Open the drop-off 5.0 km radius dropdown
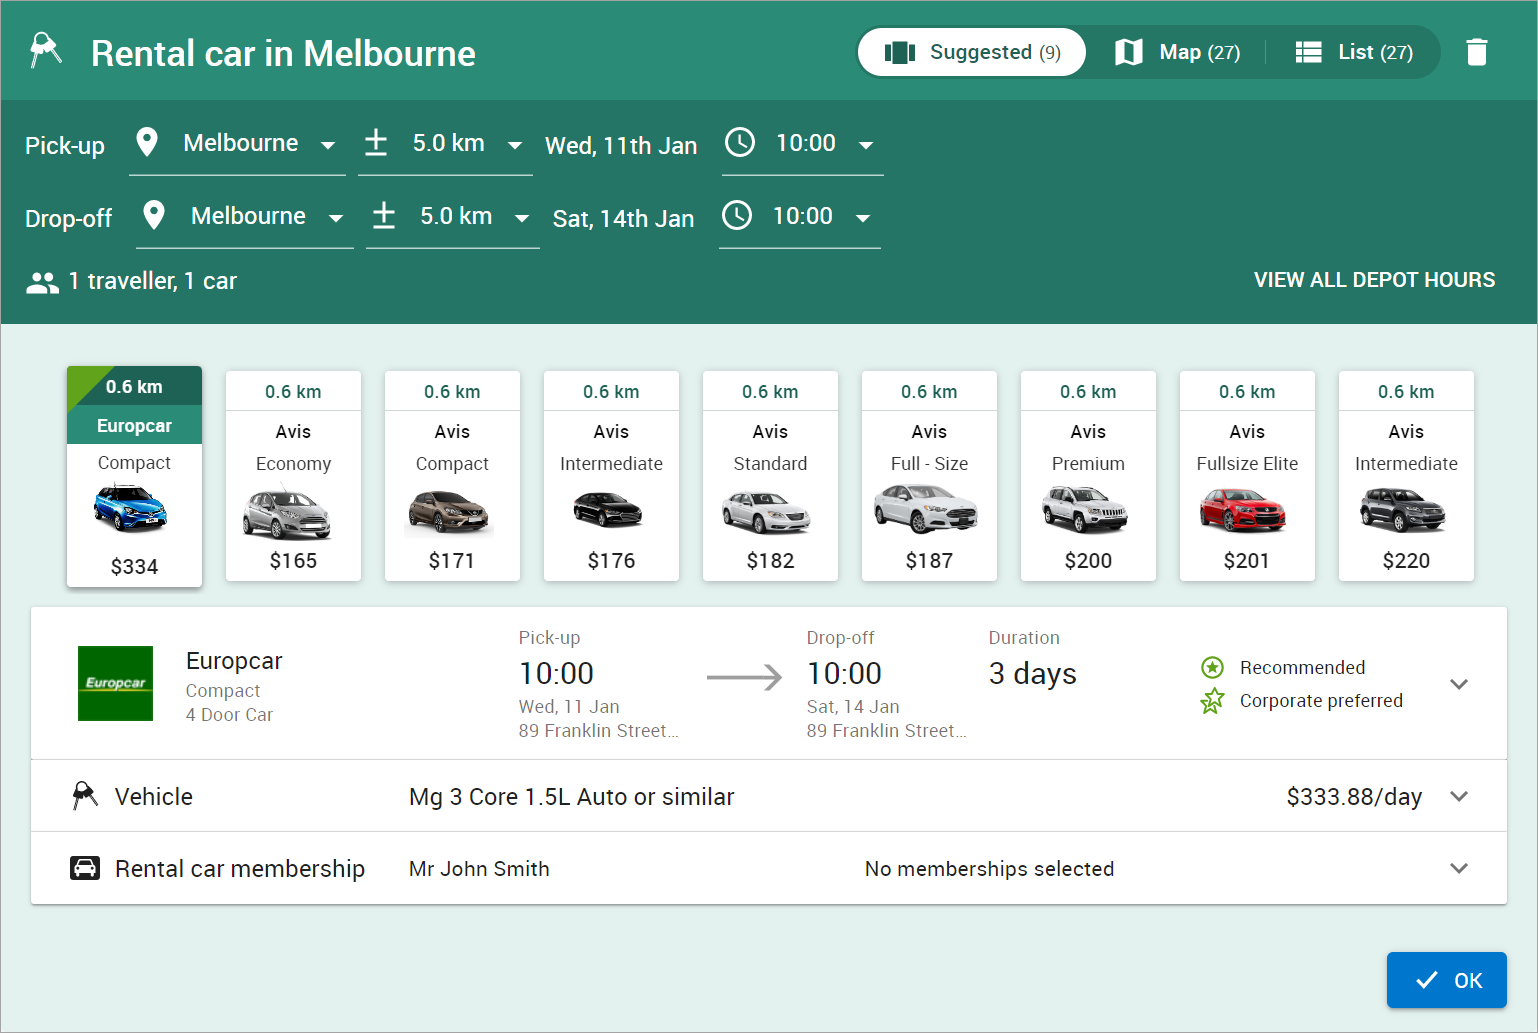The height and width of the screenshot is (1033, 1538). coord(453,216)
